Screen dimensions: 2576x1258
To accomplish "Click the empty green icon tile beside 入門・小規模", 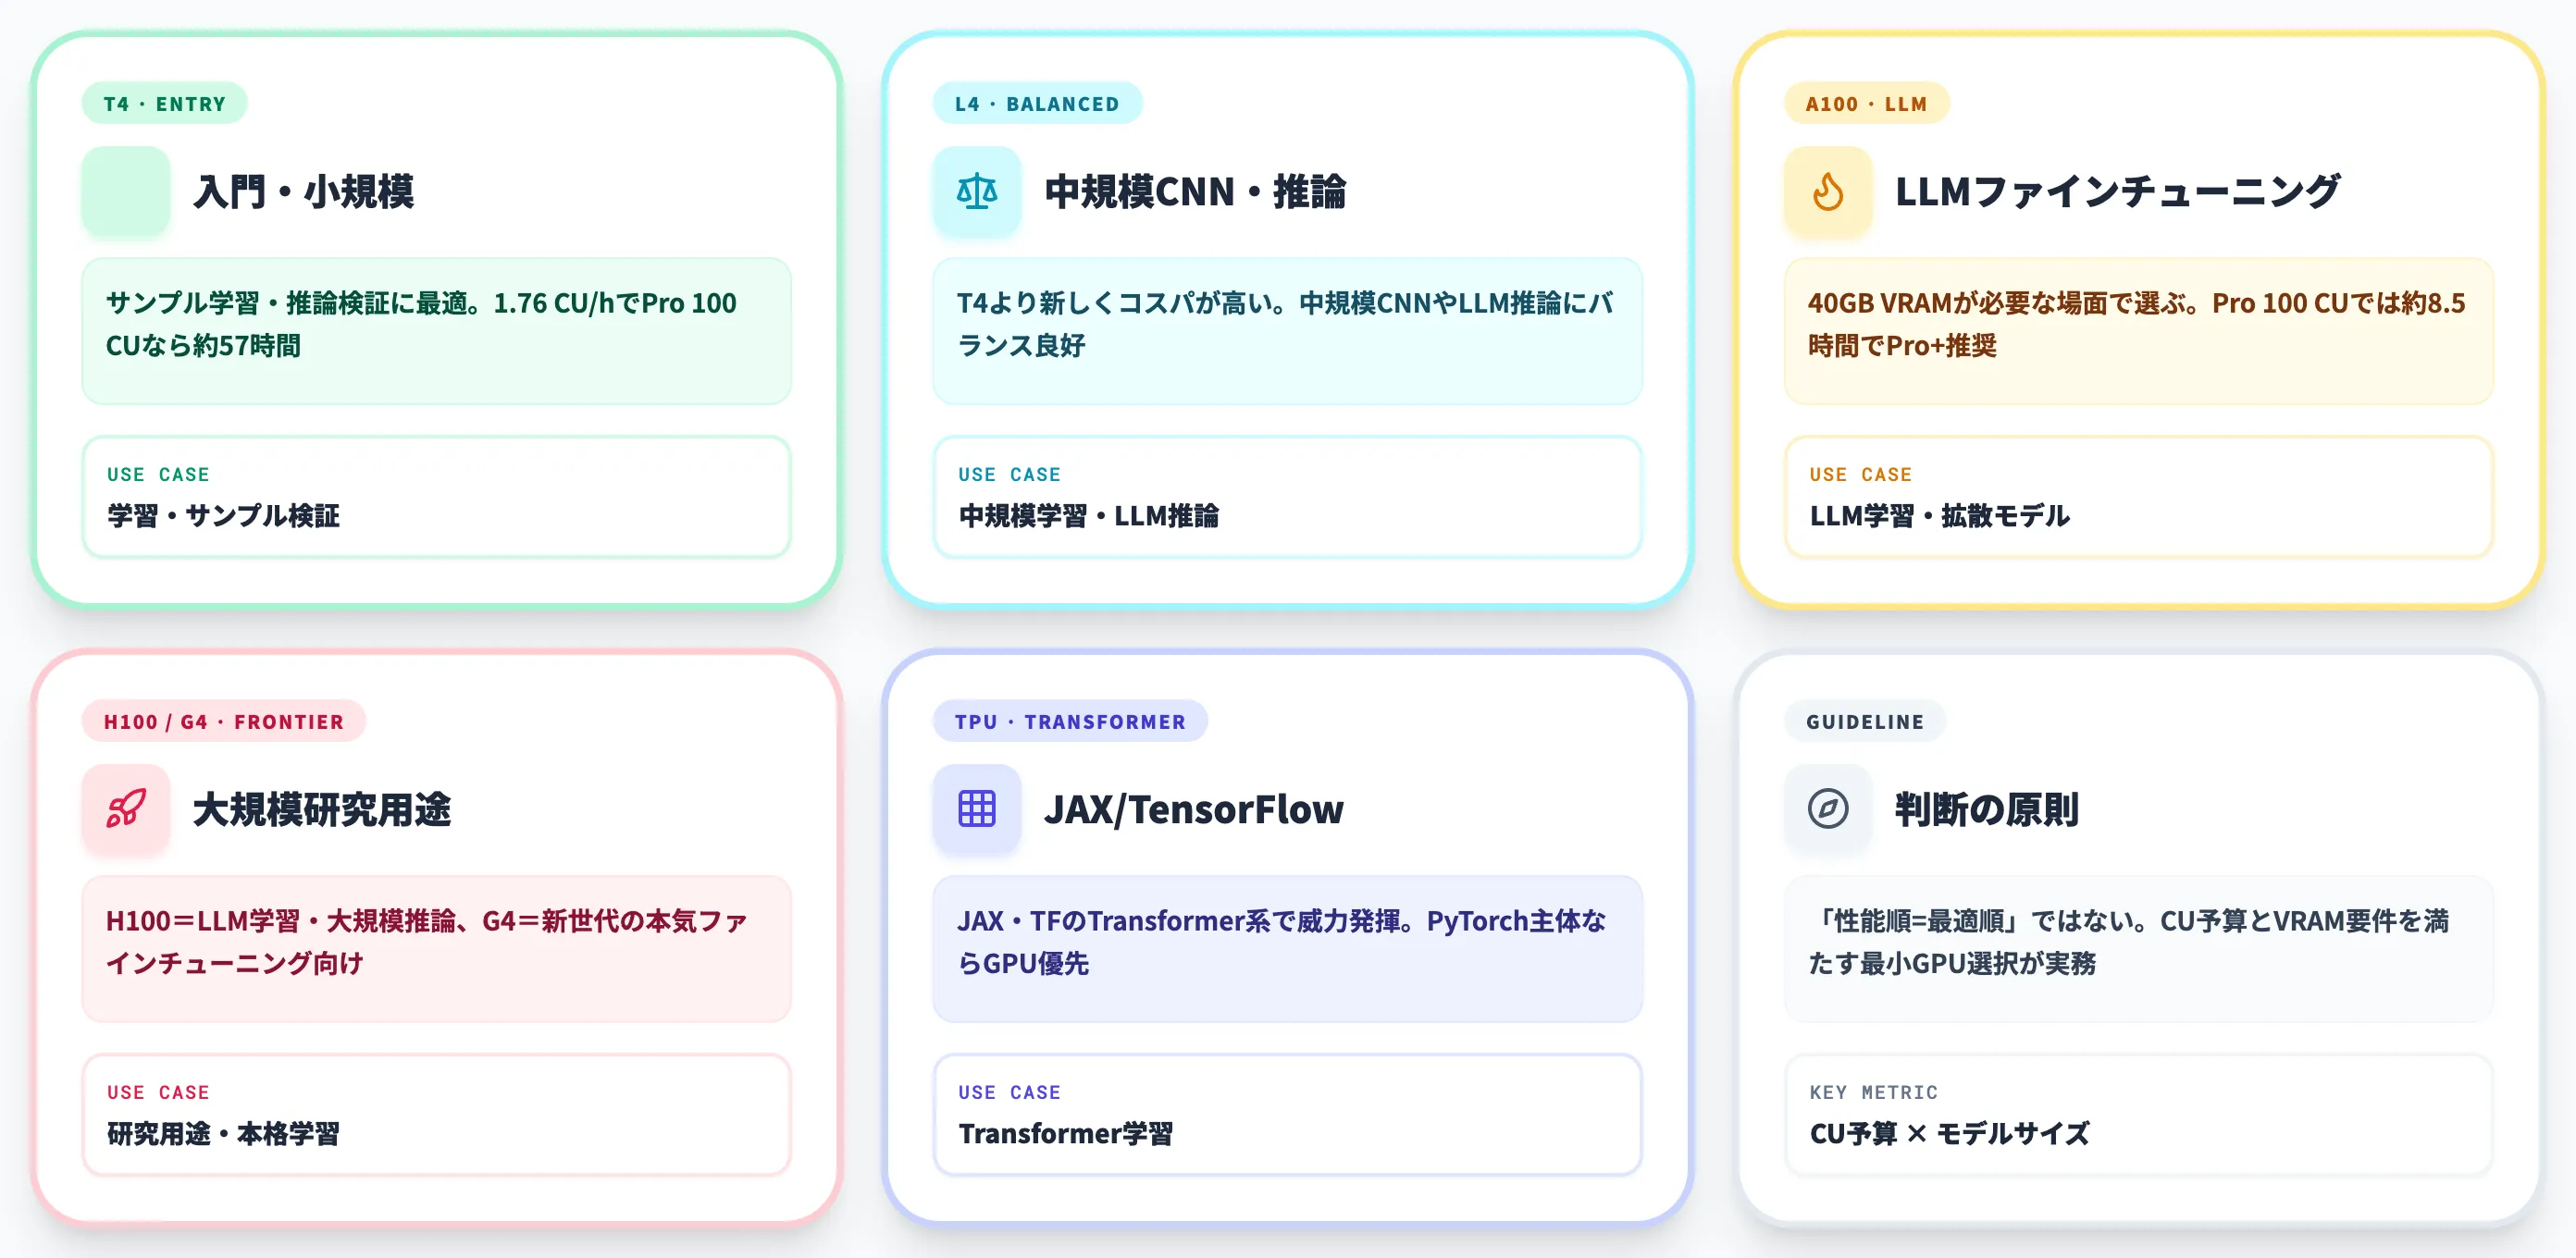I will (125, 191).
